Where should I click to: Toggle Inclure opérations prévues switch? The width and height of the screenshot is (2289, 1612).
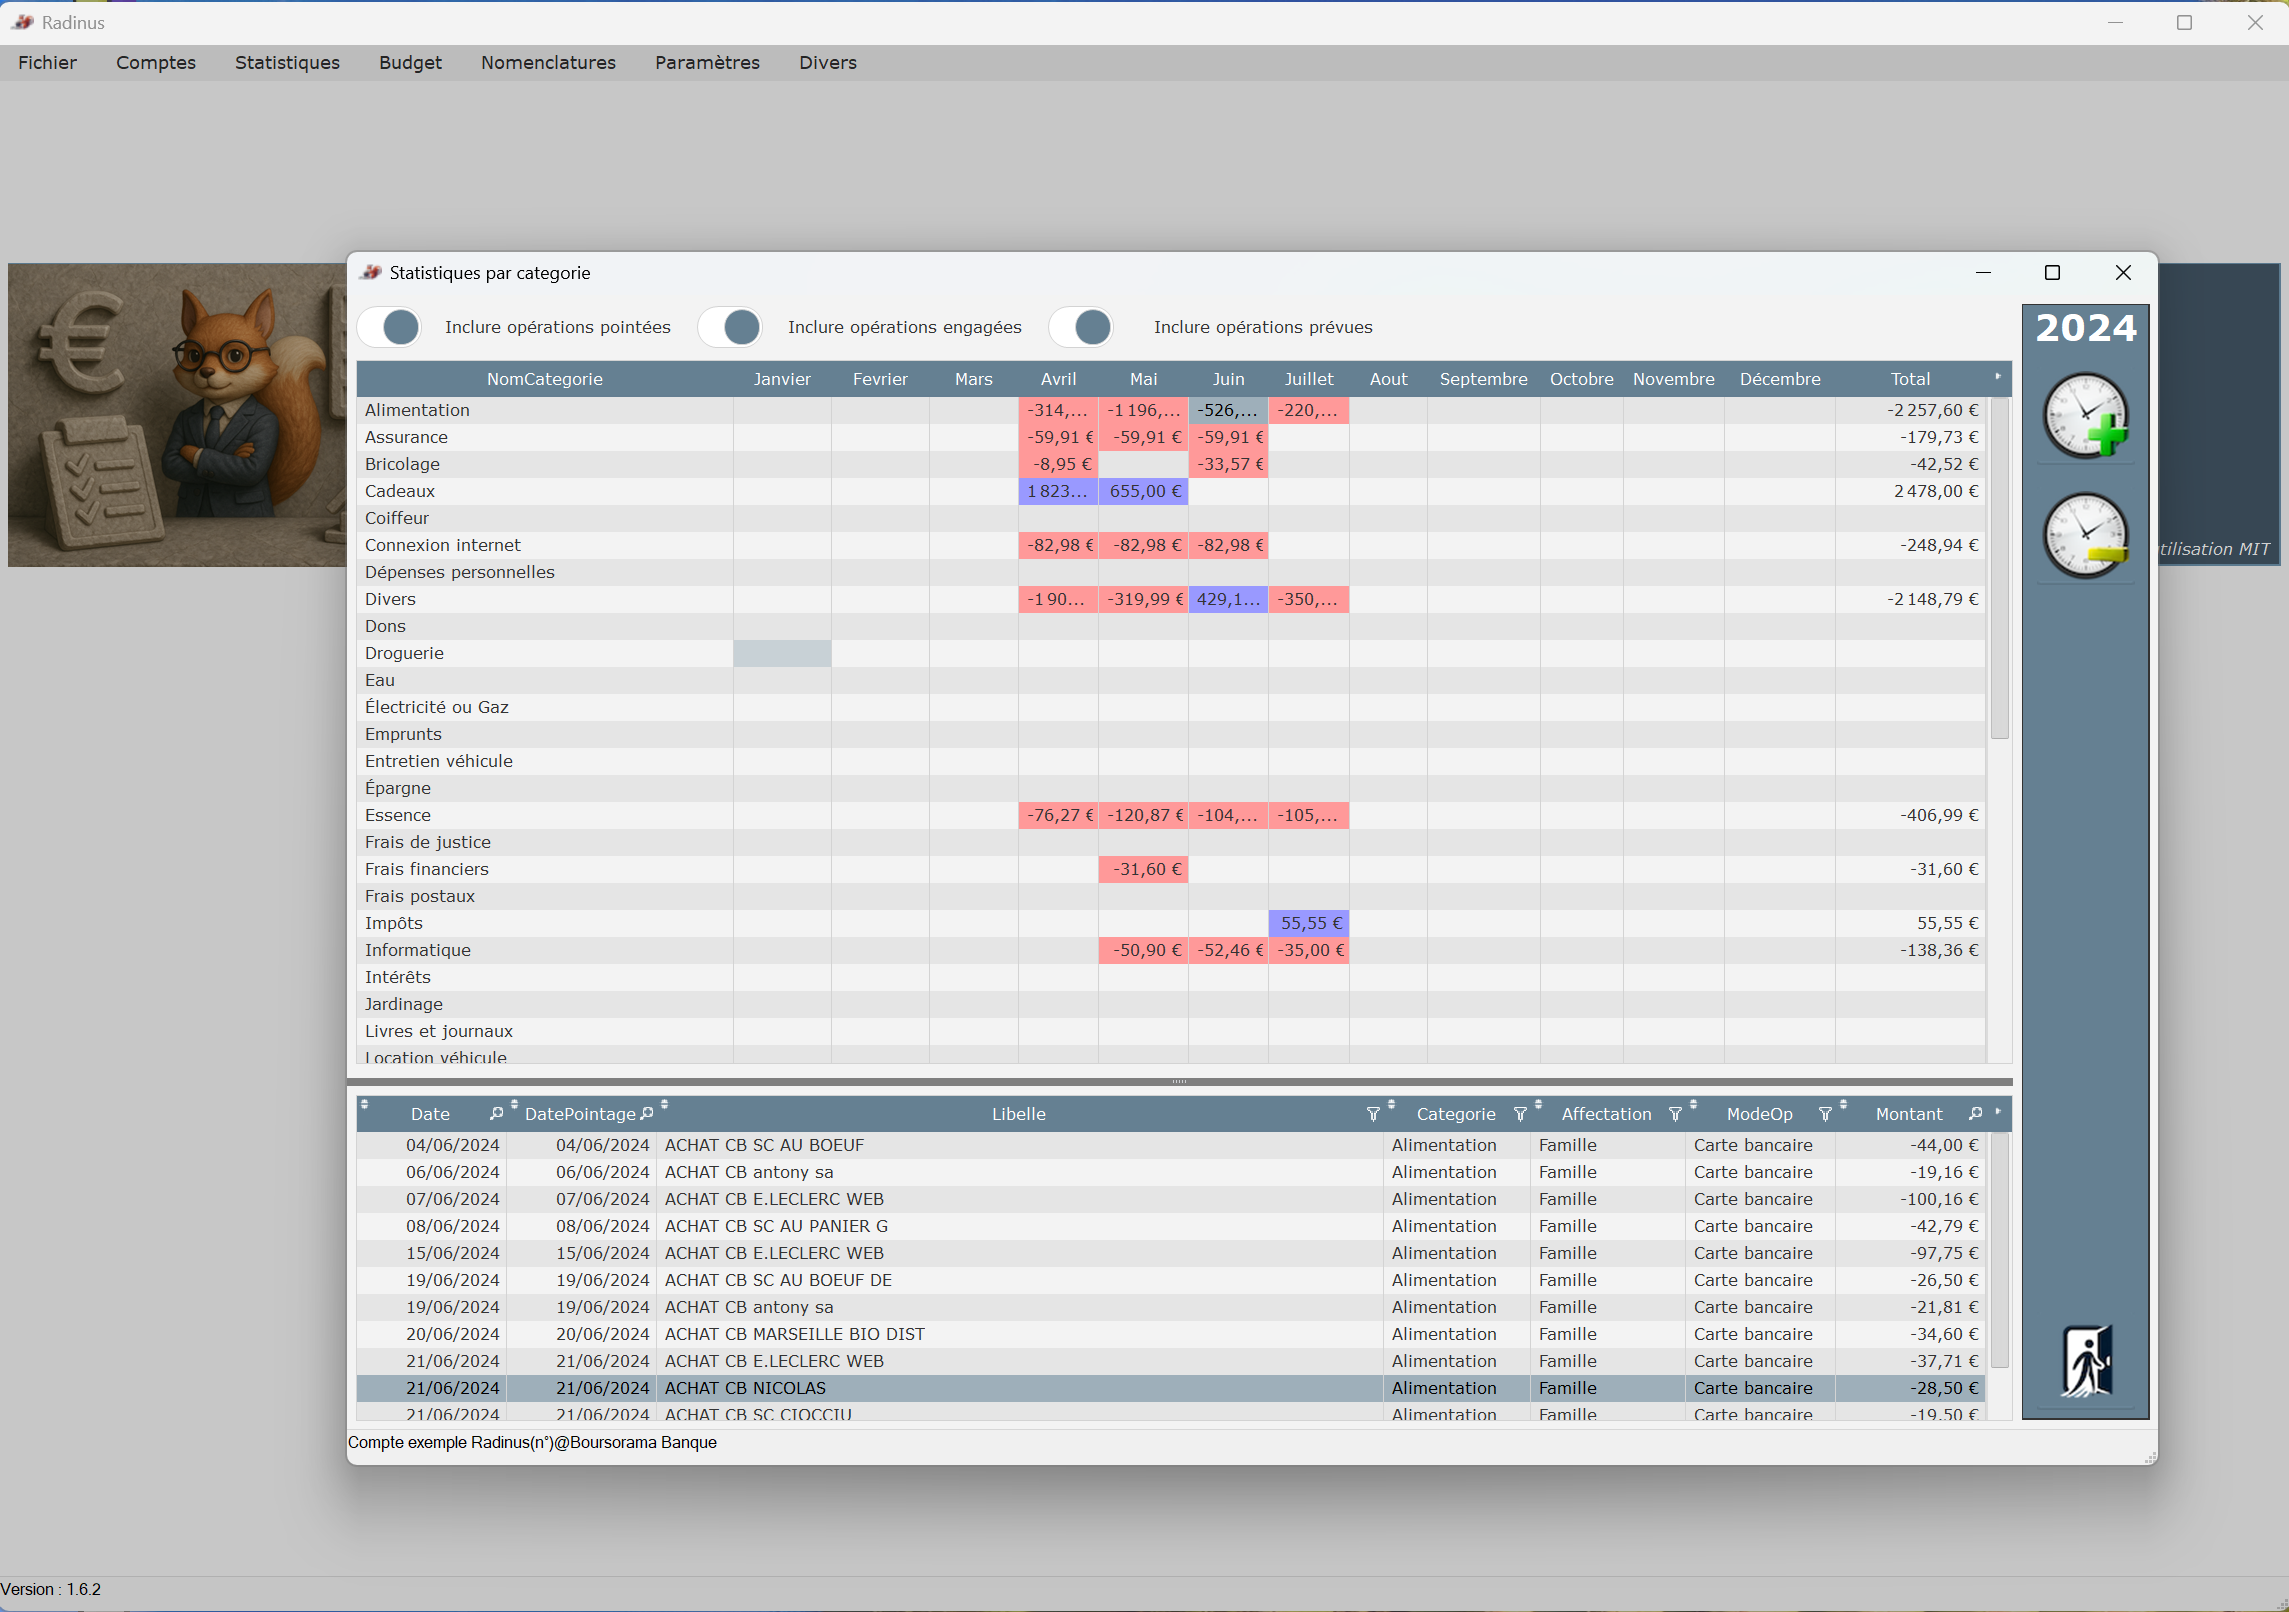click(x=1082, y=327)
